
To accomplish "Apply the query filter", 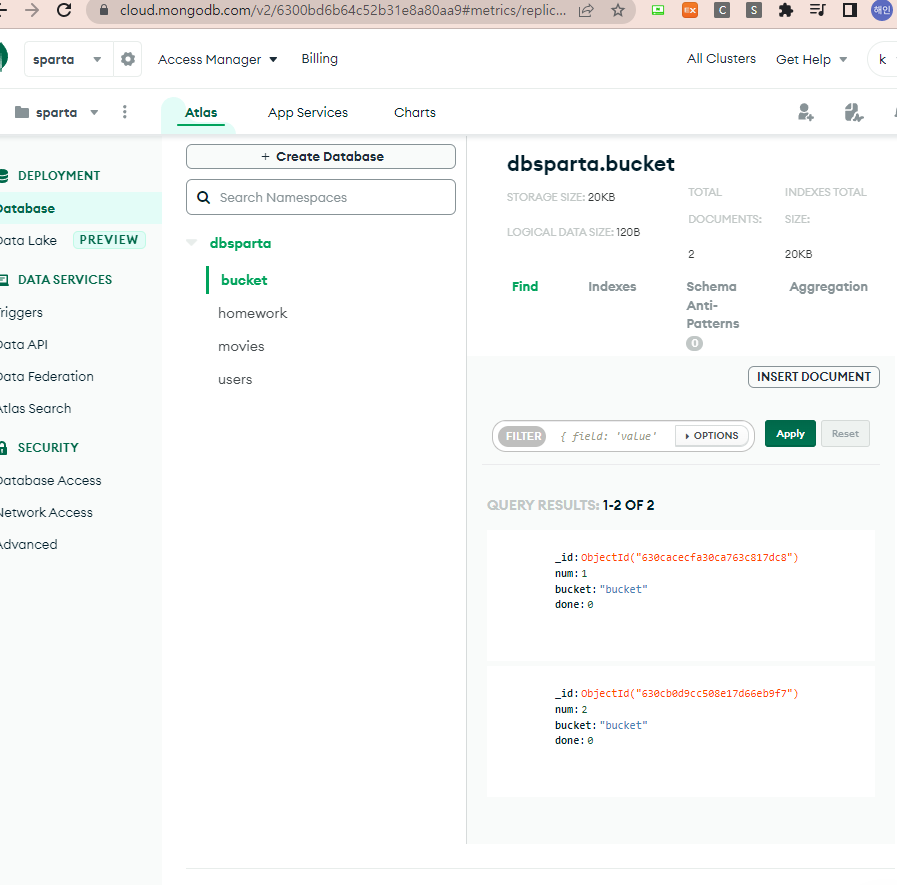I will pos(790,434).
